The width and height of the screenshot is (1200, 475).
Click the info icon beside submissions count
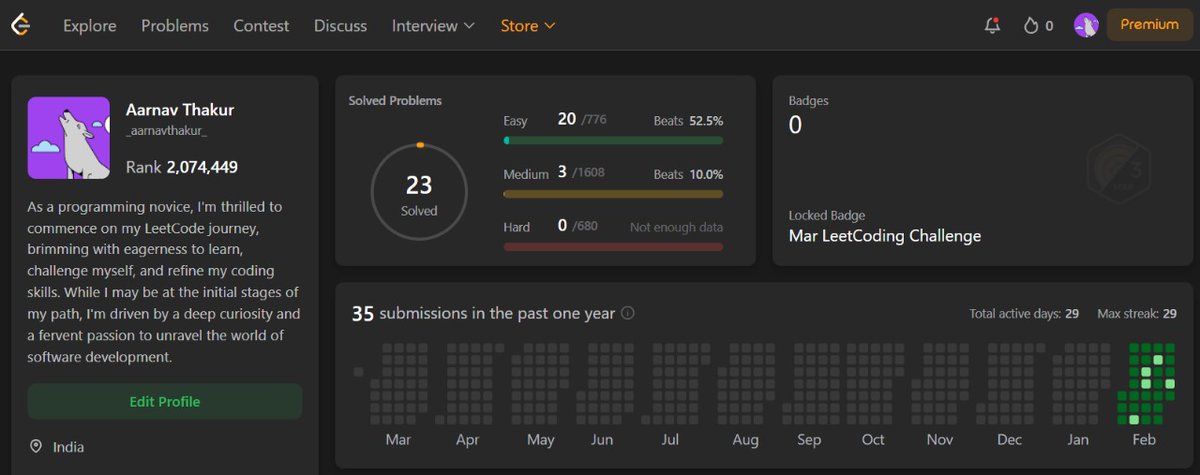(628, 313)
